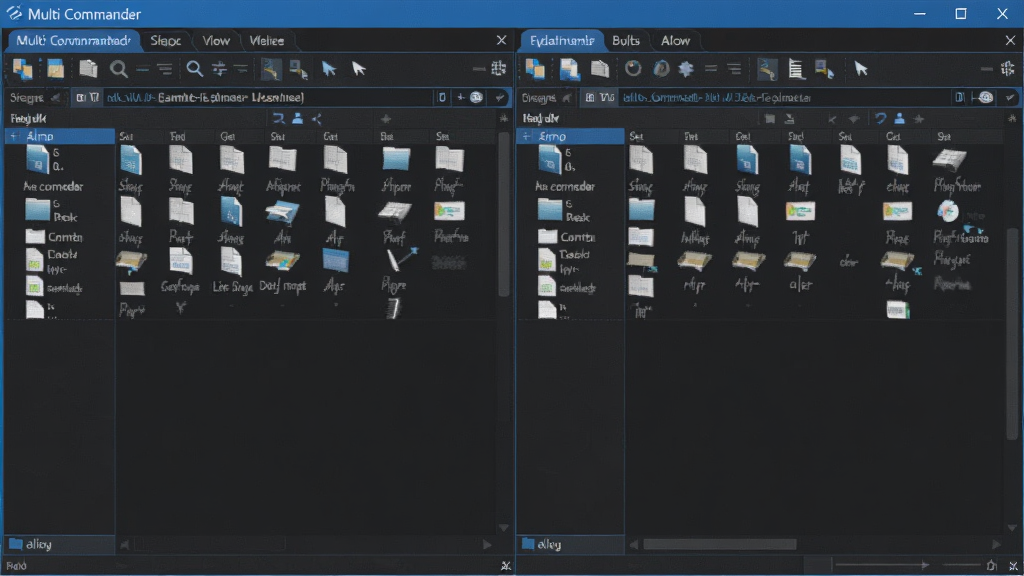This screenshot has height=576, width=1024.
Task: Toggle the highlighted brush tool in right pane toolbar
Action: click(767, 69)
